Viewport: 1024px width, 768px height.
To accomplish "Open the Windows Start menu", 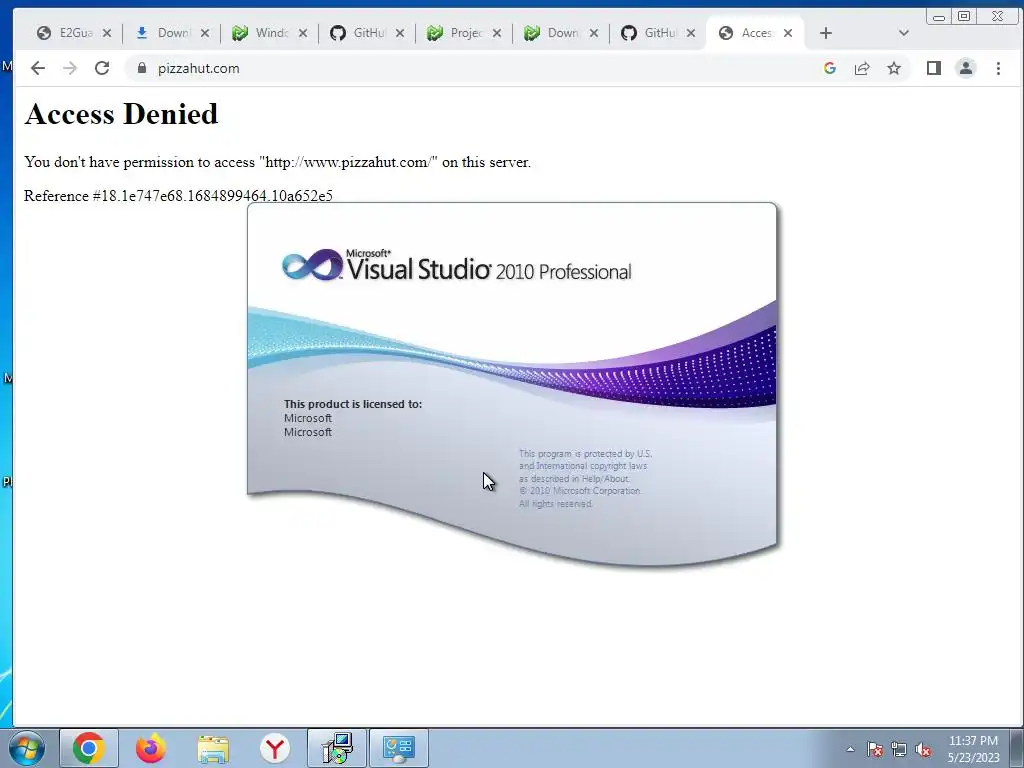I will pyautogui.click(x=27, y=748).
